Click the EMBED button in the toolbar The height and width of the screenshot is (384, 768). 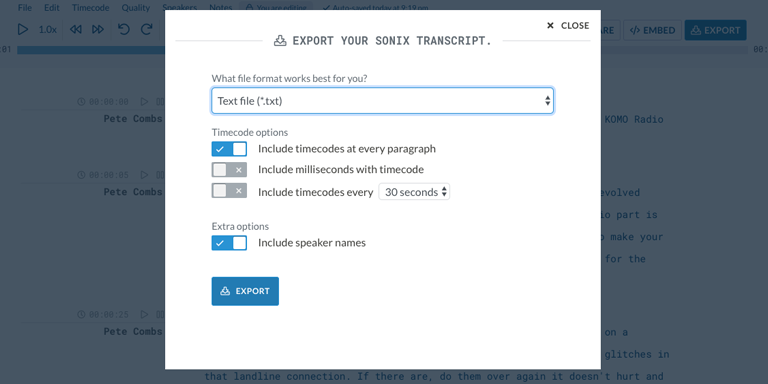tap(652, 30)
